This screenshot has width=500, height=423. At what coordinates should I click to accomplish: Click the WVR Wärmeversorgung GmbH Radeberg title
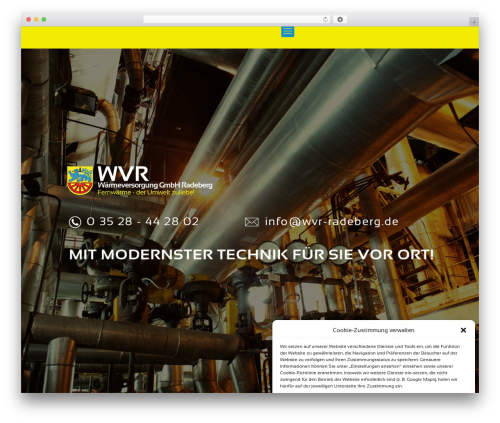pyautogui.click(x=155, y=178)
